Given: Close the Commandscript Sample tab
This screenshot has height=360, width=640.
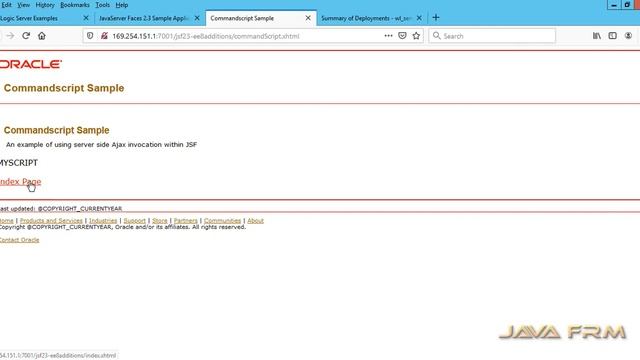Looking at the screenshot, I should 308,18.
